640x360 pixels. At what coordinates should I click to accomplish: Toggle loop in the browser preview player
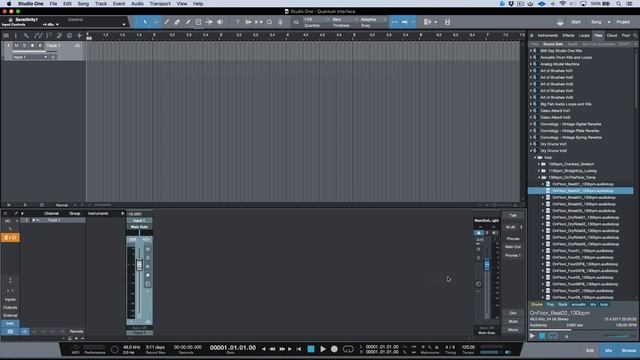point(553,336)
